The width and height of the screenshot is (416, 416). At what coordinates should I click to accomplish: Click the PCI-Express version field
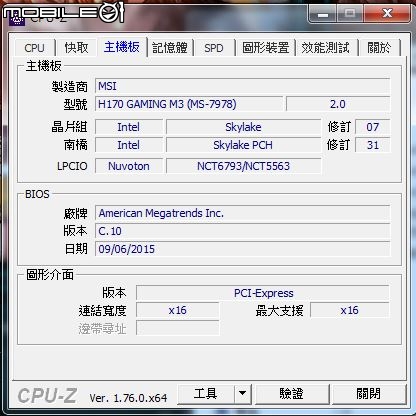(x=263, y=293)
